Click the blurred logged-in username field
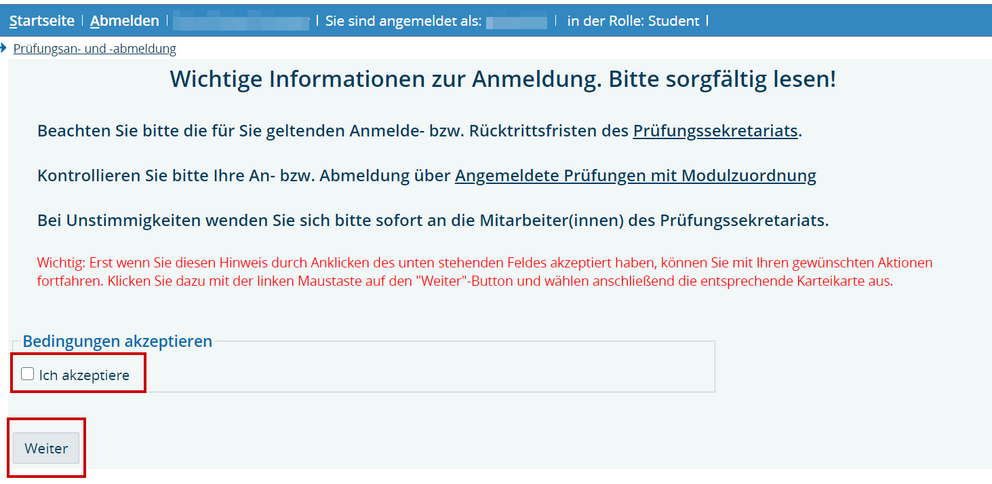 coord(516,20)
